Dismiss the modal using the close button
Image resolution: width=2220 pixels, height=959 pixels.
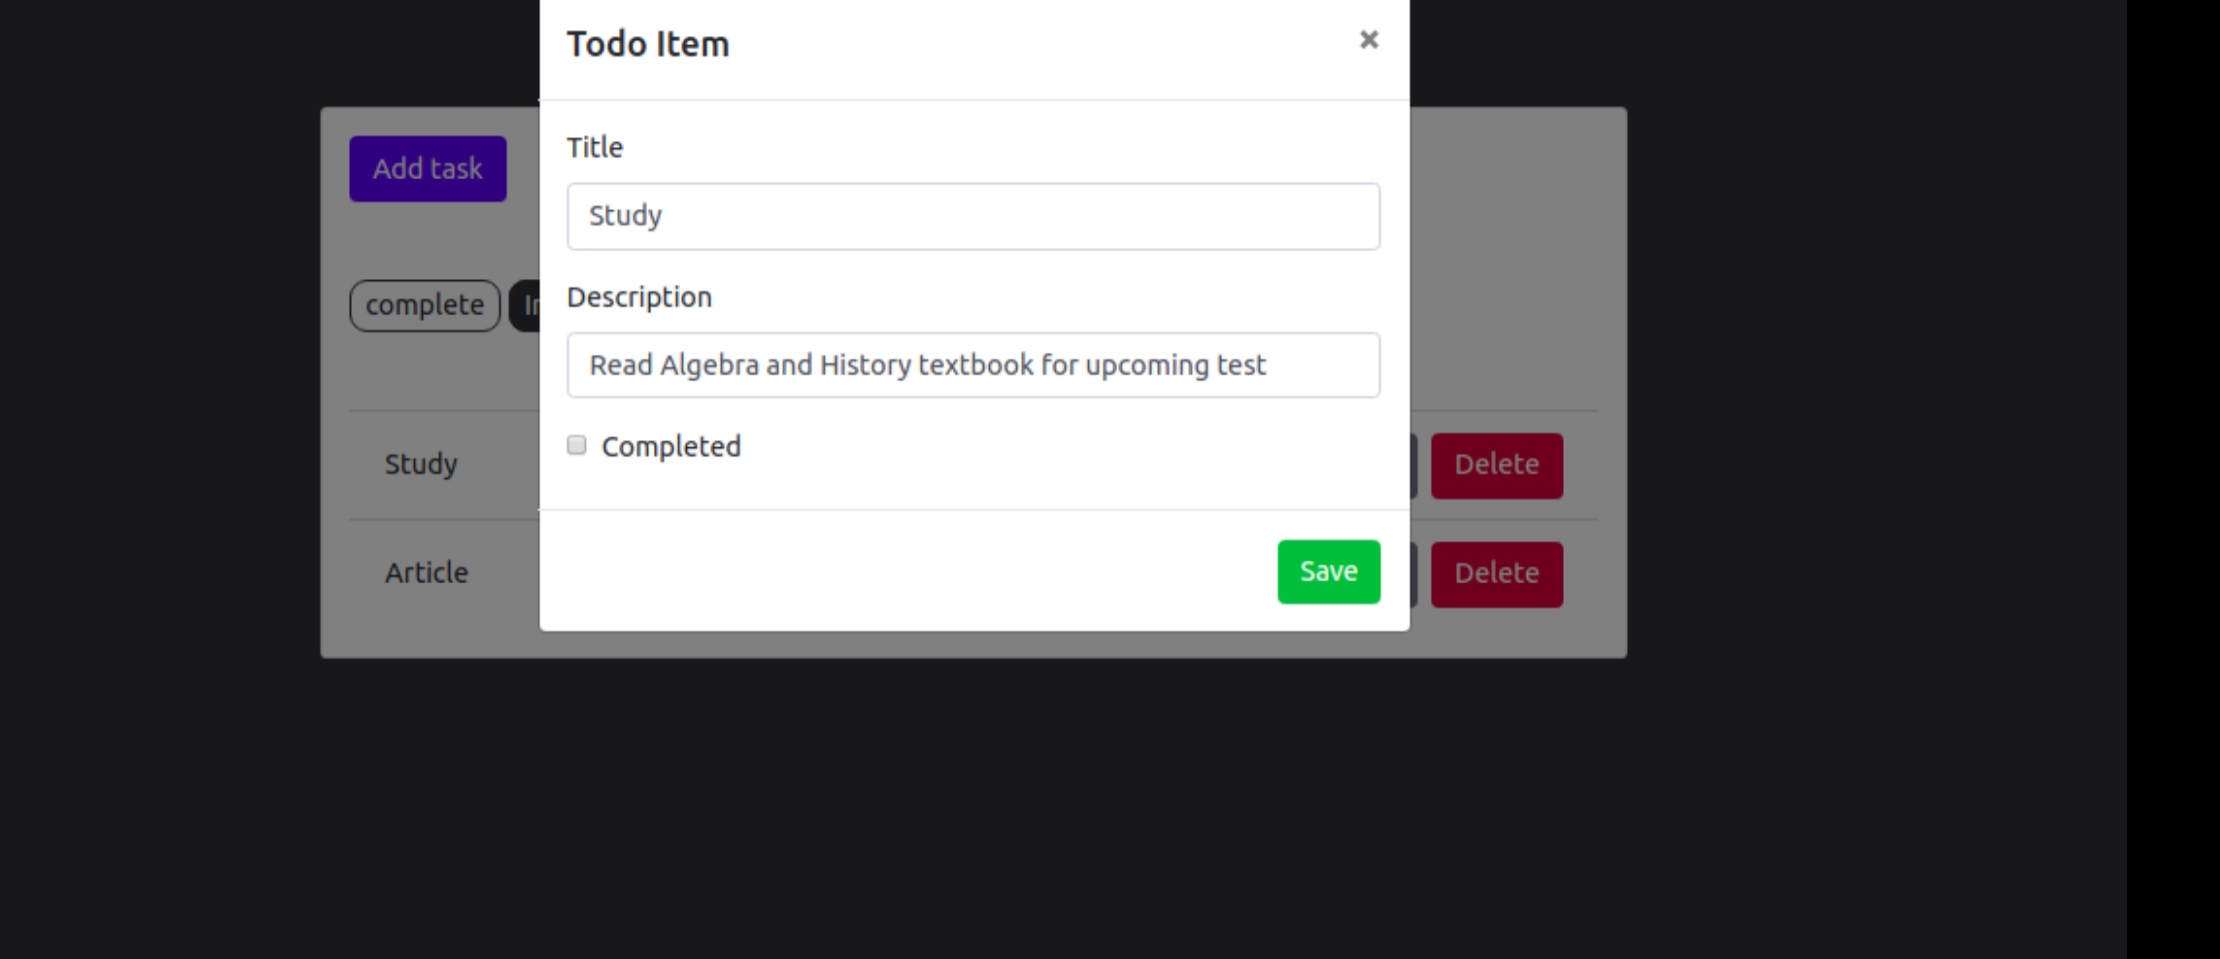pyautogui.click(x=1368, y=40)
